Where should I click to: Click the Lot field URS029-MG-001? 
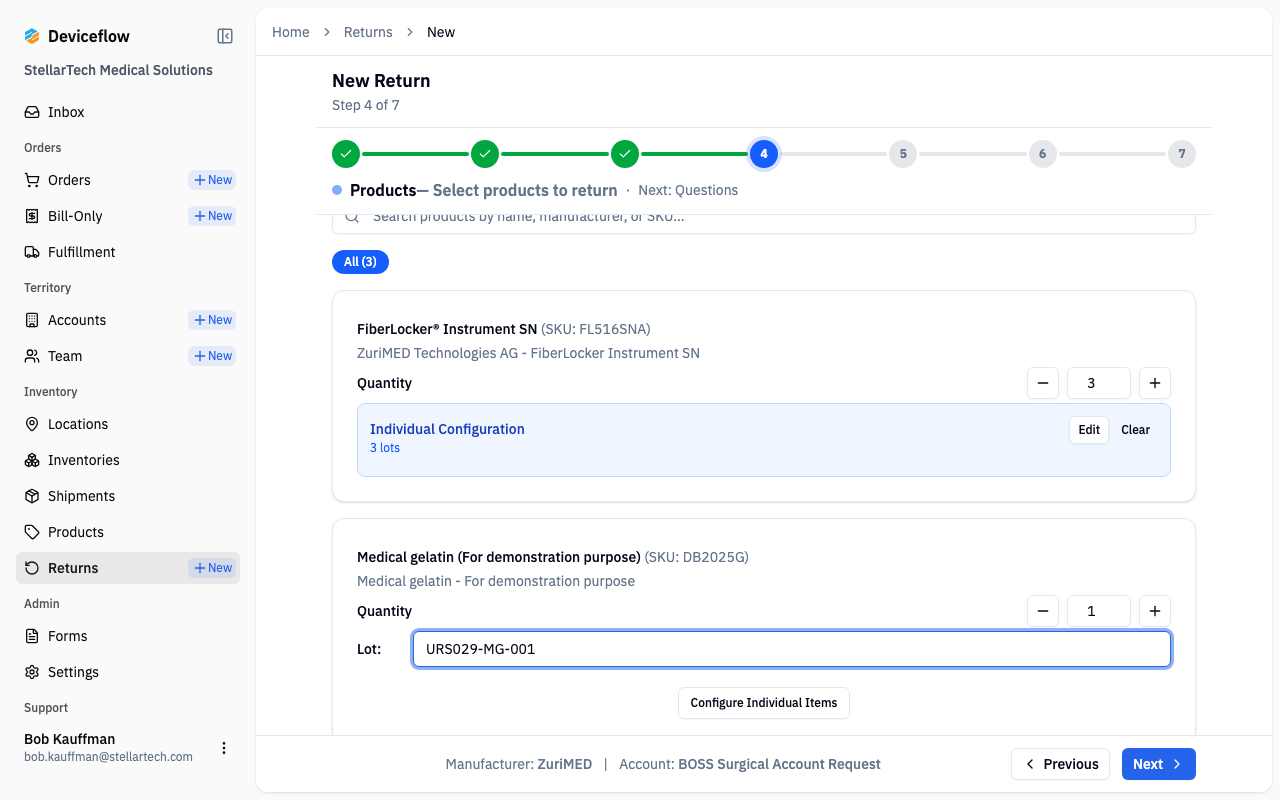pyautogui.click(x=791, y=649)
